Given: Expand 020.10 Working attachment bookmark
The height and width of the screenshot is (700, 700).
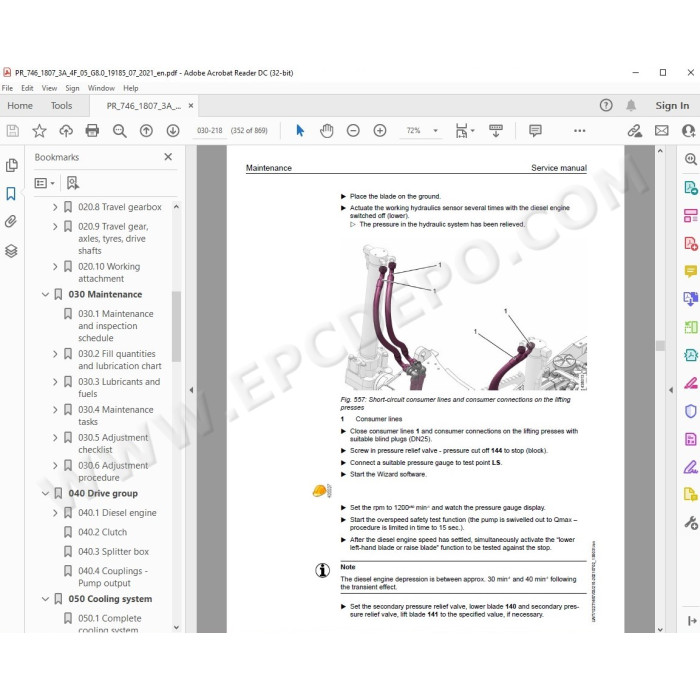Looking at the screenshot, I should pos(55,267).
